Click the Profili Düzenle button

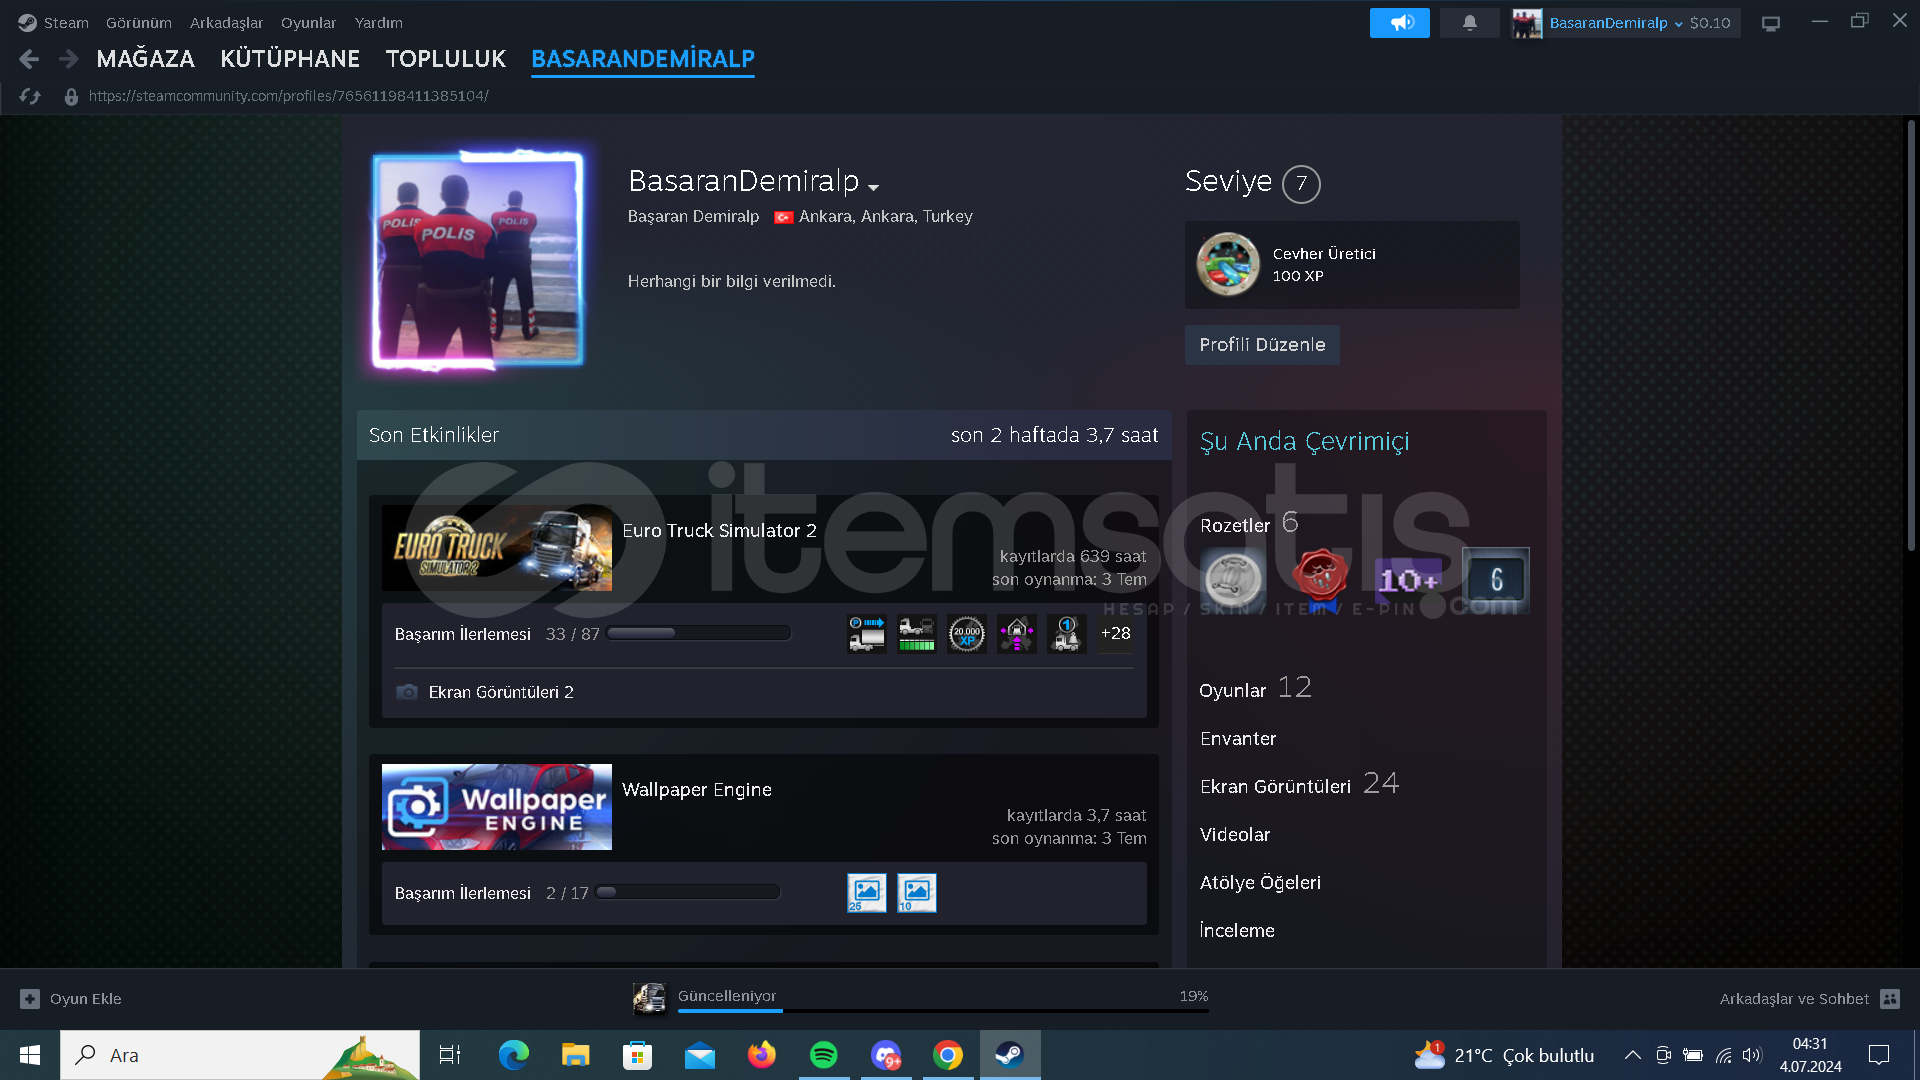click(x=1261, y=345)
